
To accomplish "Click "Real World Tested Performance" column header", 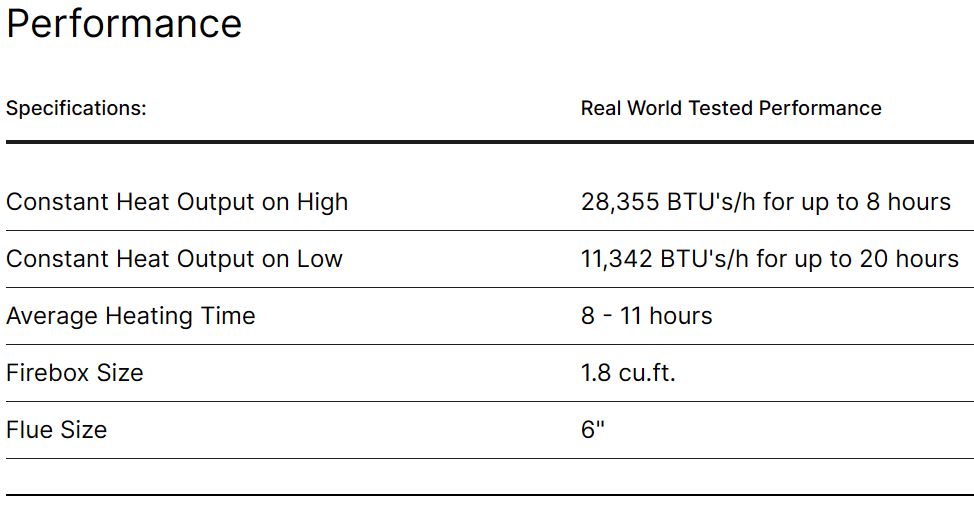I will 731,108.
